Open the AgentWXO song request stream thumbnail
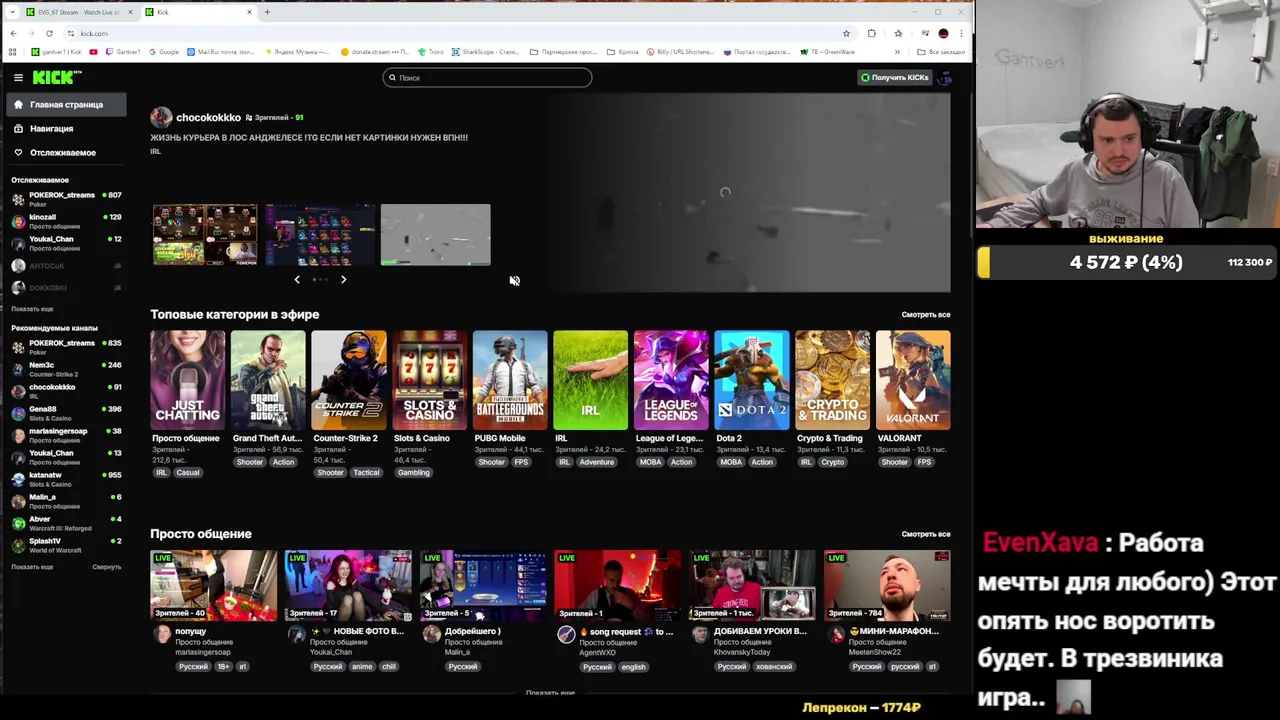The height and width of the screenshot is (720, 1280). pyautogui.click(x=618, y=585)
